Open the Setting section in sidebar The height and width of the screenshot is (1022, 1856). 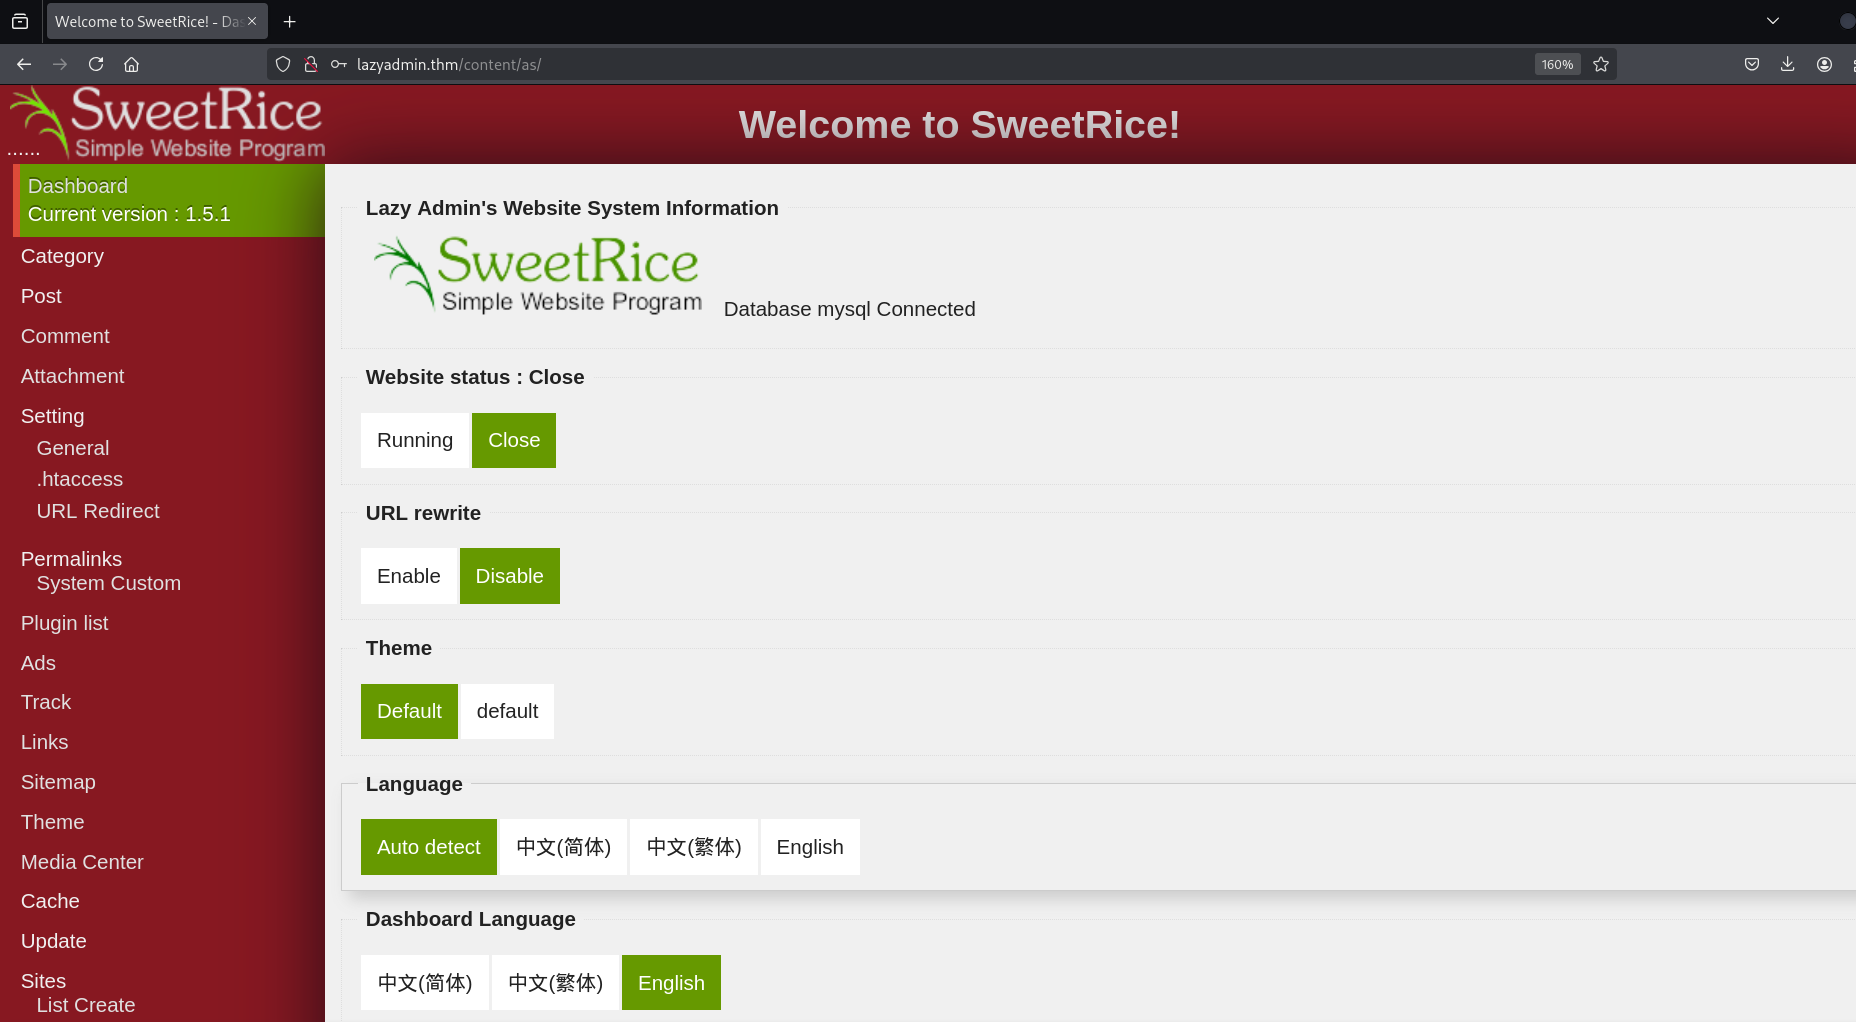tap(52, 416)
